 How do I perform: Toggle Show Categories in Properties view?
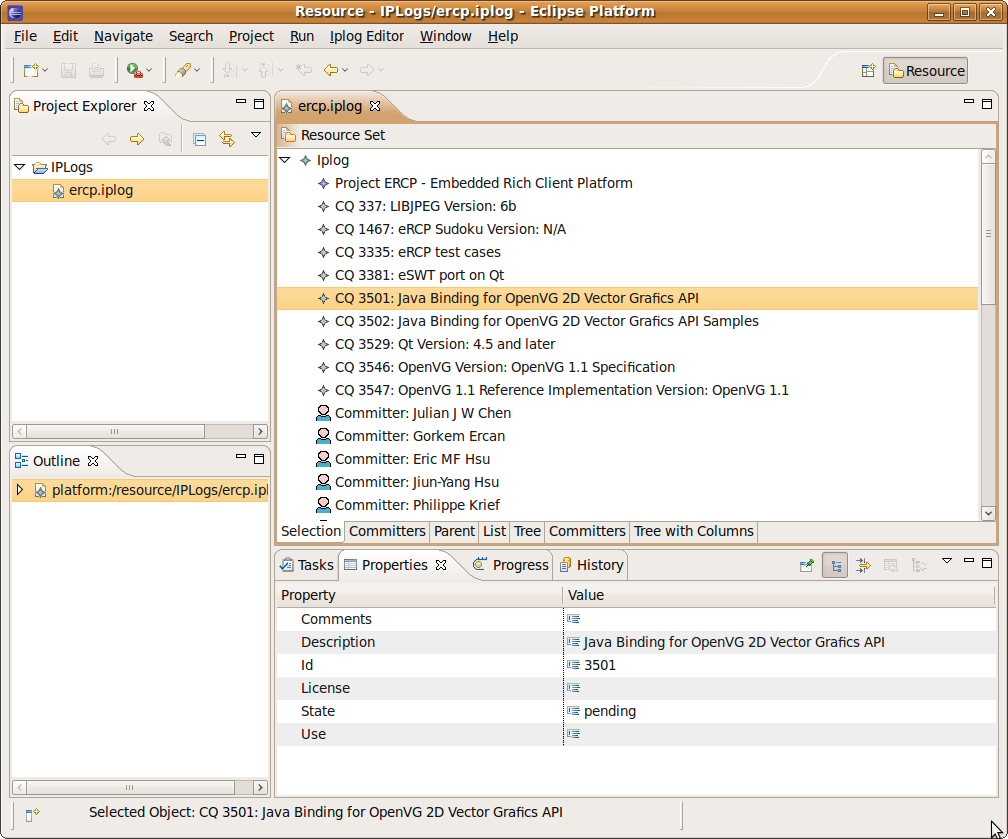835,566
